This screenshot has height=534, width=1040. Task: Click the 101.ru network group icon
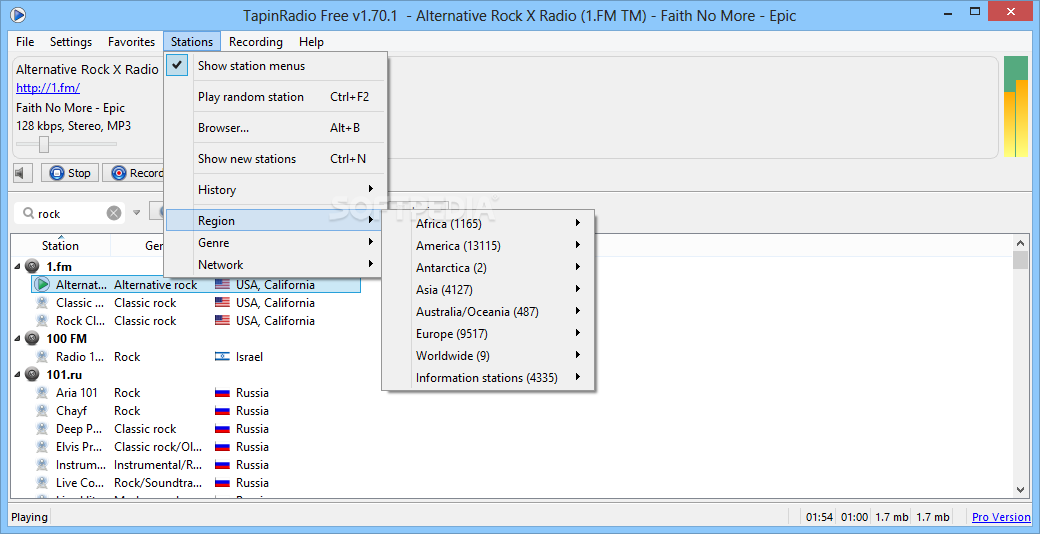click(x=32, y=374)
